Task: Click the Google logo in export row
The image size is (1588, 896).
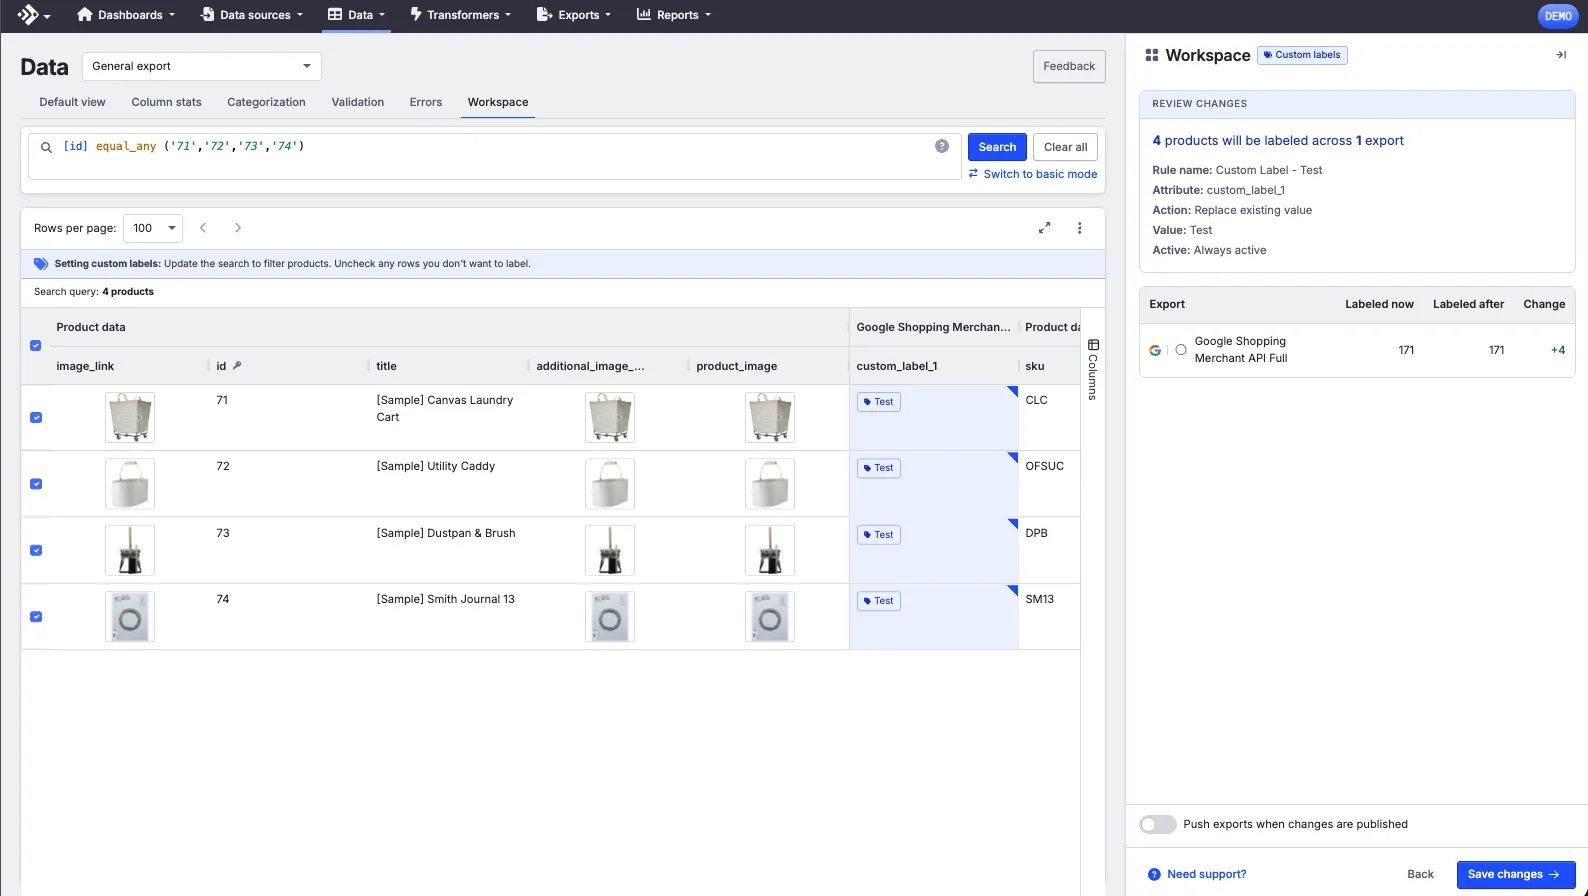Action: point(1155,350)
